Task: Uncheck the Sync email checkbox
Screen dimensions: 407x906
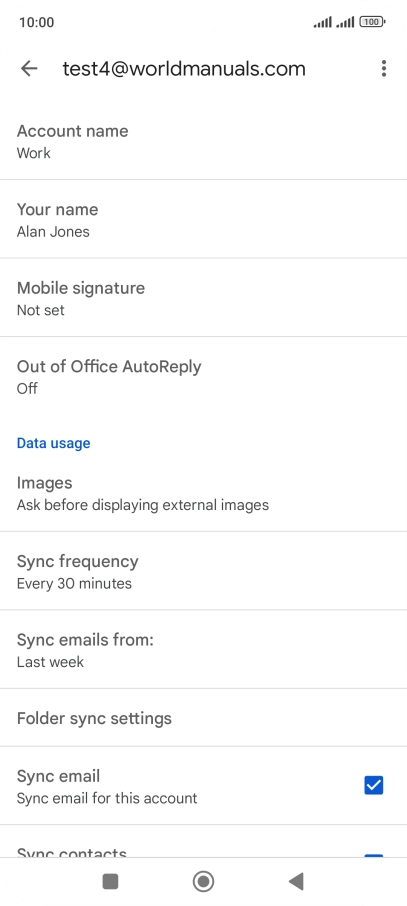Action: pyautogui.click(x=373, y=785)
